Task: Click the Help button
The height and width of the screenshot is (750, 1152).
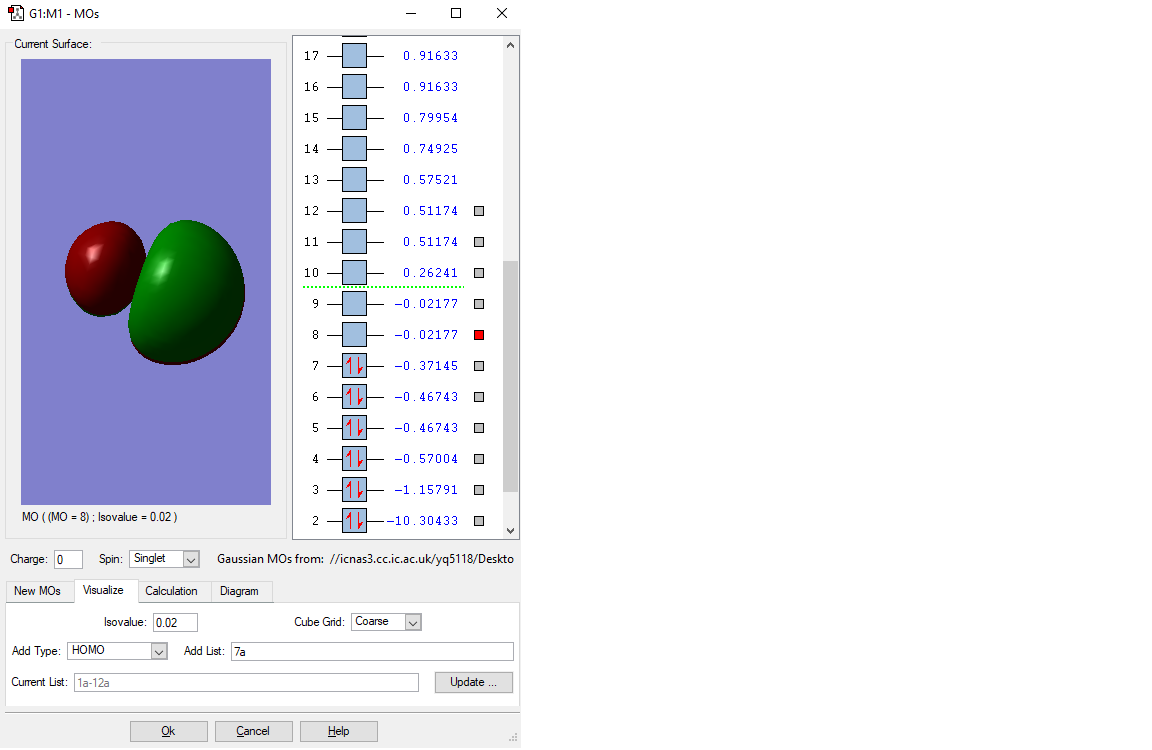Action: [x=339, y=731]
